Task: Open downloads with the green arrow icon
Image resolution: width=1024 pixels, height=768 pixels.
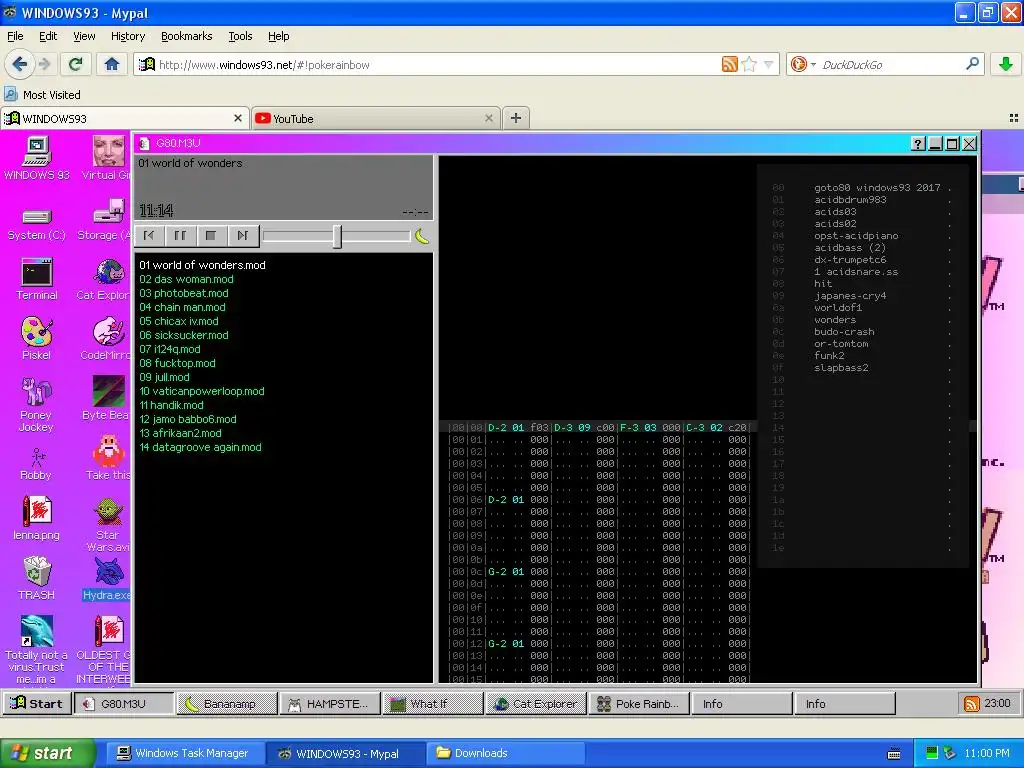Action: [1005, 64]
